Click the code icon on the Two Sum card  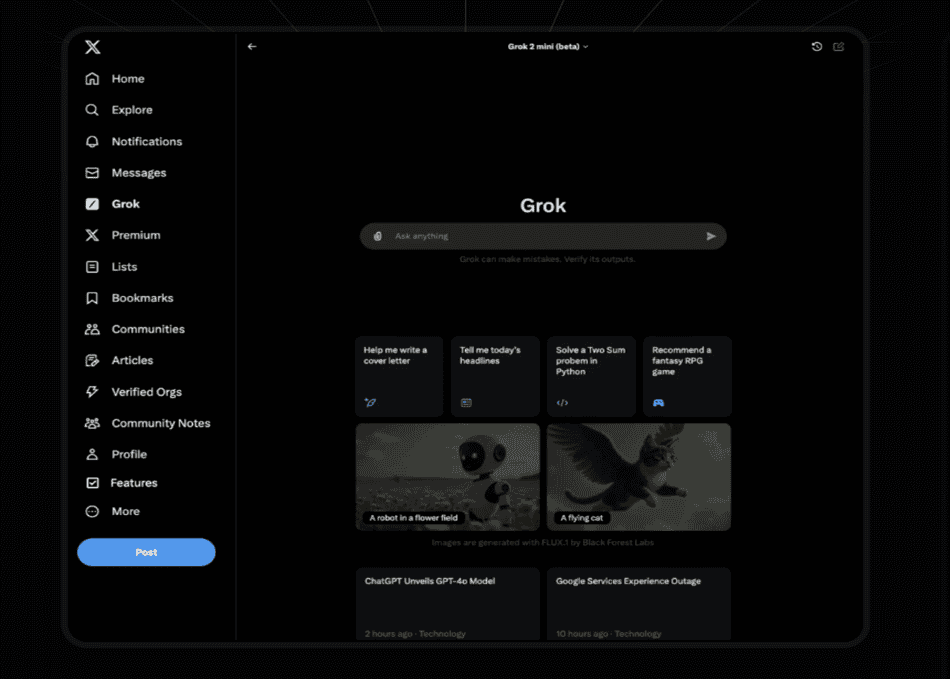click(x=563, y=402)
